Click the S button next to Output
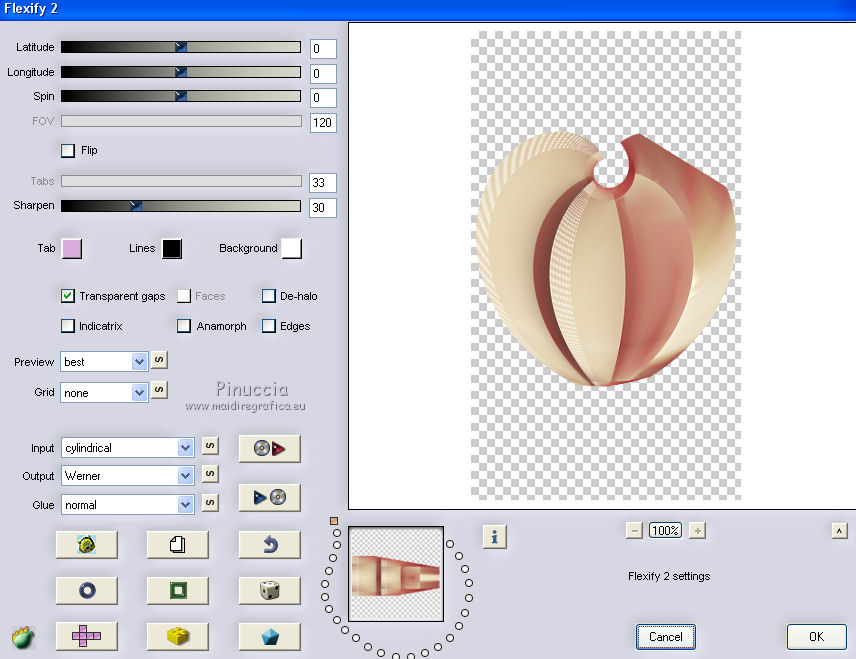856x659 pixels. tap(210, 473)
